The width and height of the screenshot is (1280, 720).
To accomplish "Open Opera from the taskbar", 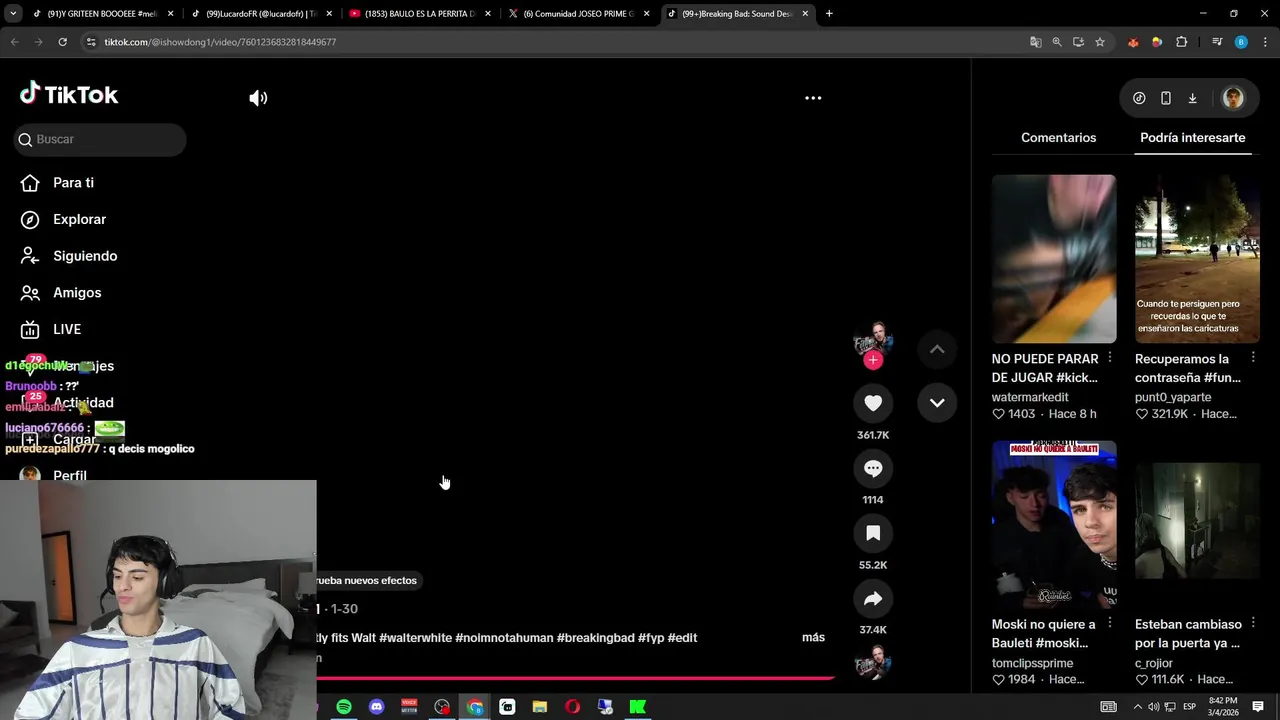I will point(572,707).
